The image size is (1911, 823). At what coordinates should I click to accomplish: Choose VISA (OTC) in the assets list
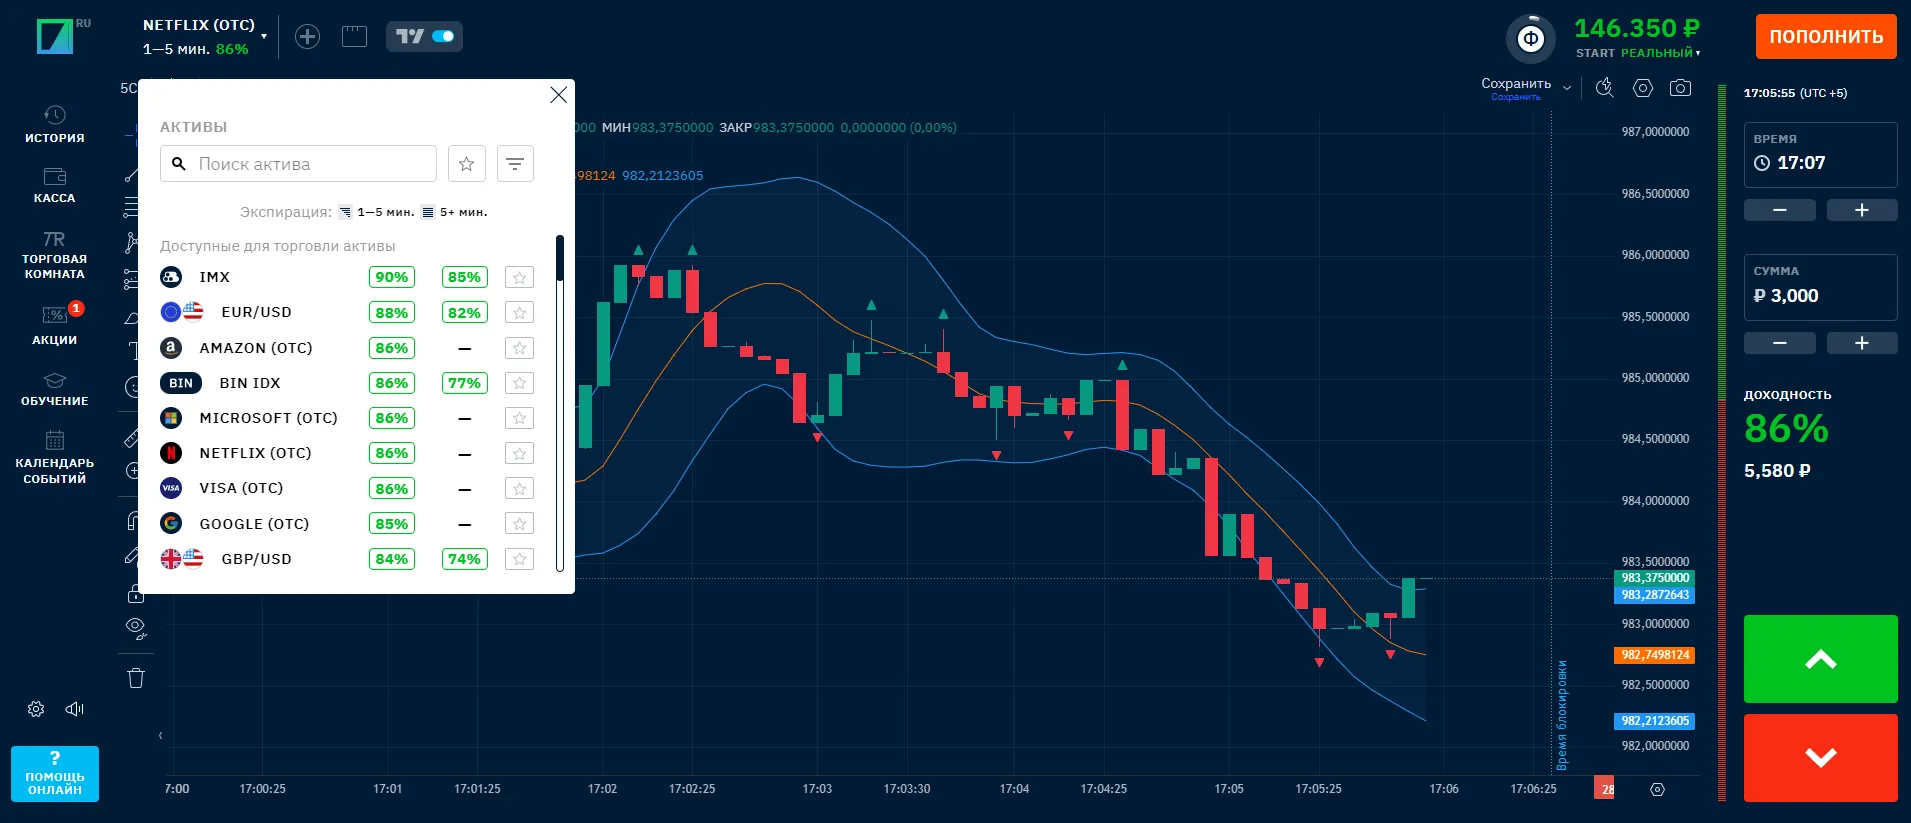pos(241,488)
